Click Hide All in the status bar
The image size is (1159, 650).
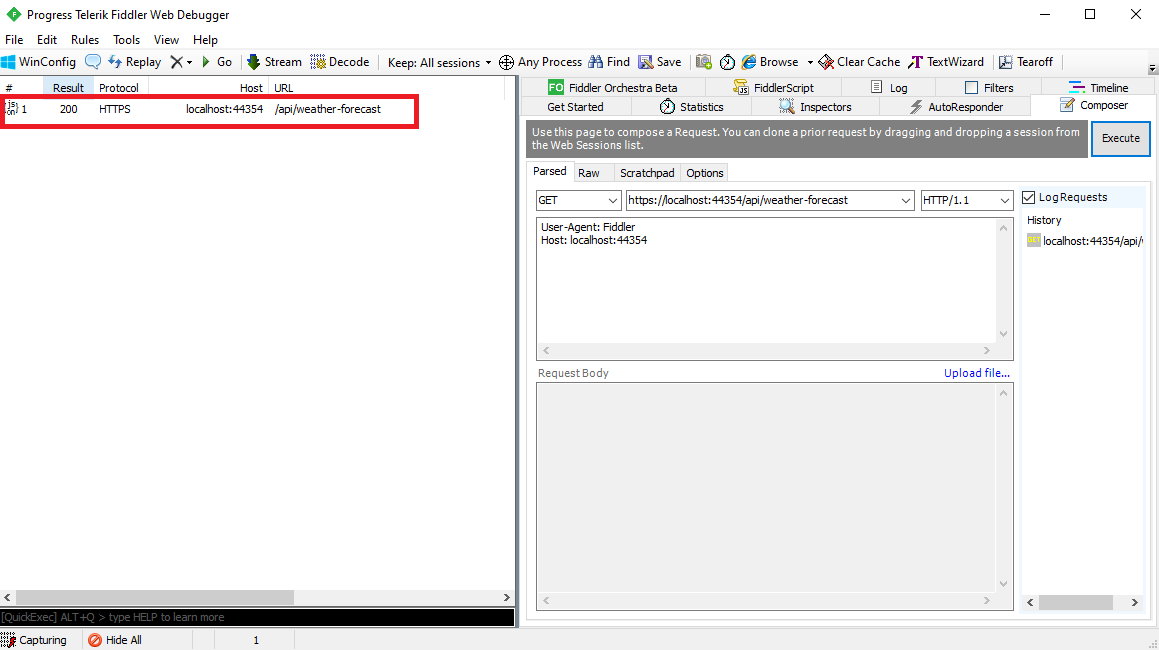point(115,640)
